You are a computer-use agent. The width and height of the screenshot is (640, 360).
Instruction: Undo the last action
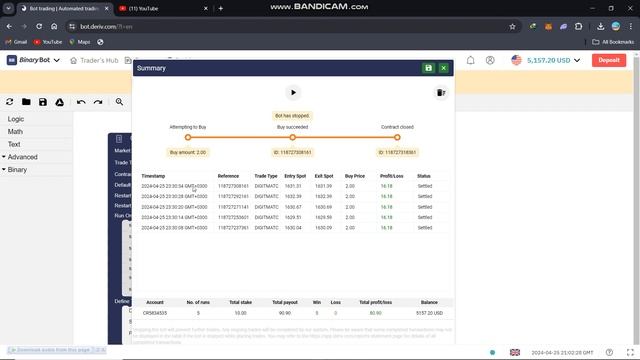tap(81, 102)
